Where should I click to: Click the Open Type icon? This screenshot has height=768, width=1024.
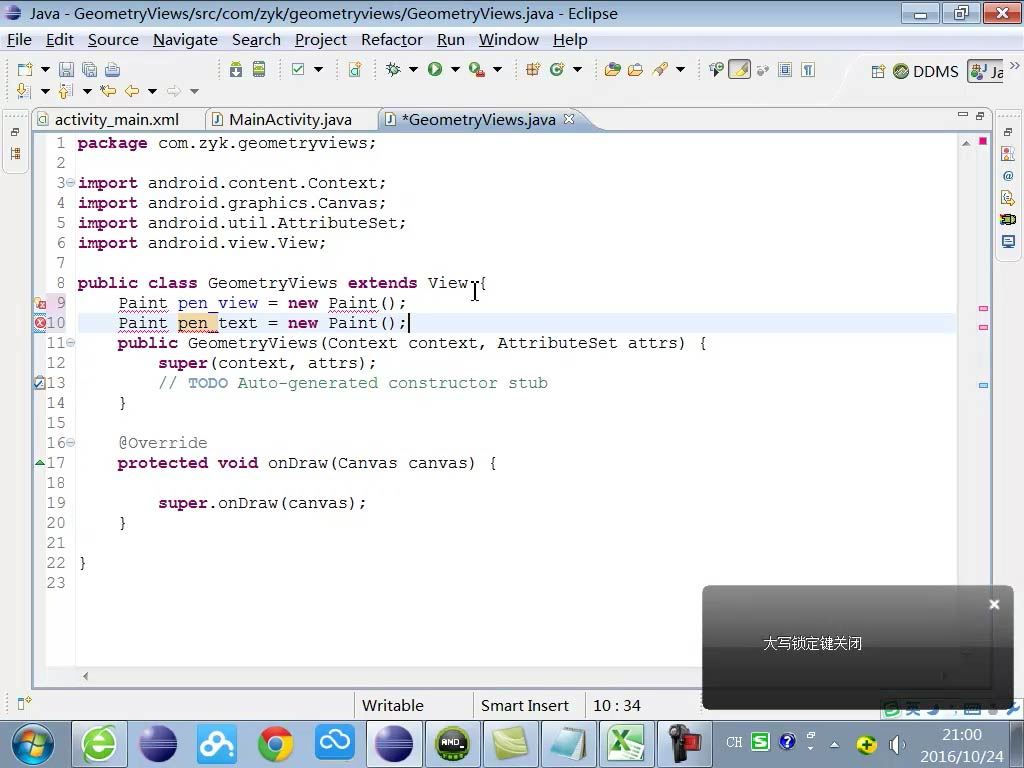pos(613,69)
